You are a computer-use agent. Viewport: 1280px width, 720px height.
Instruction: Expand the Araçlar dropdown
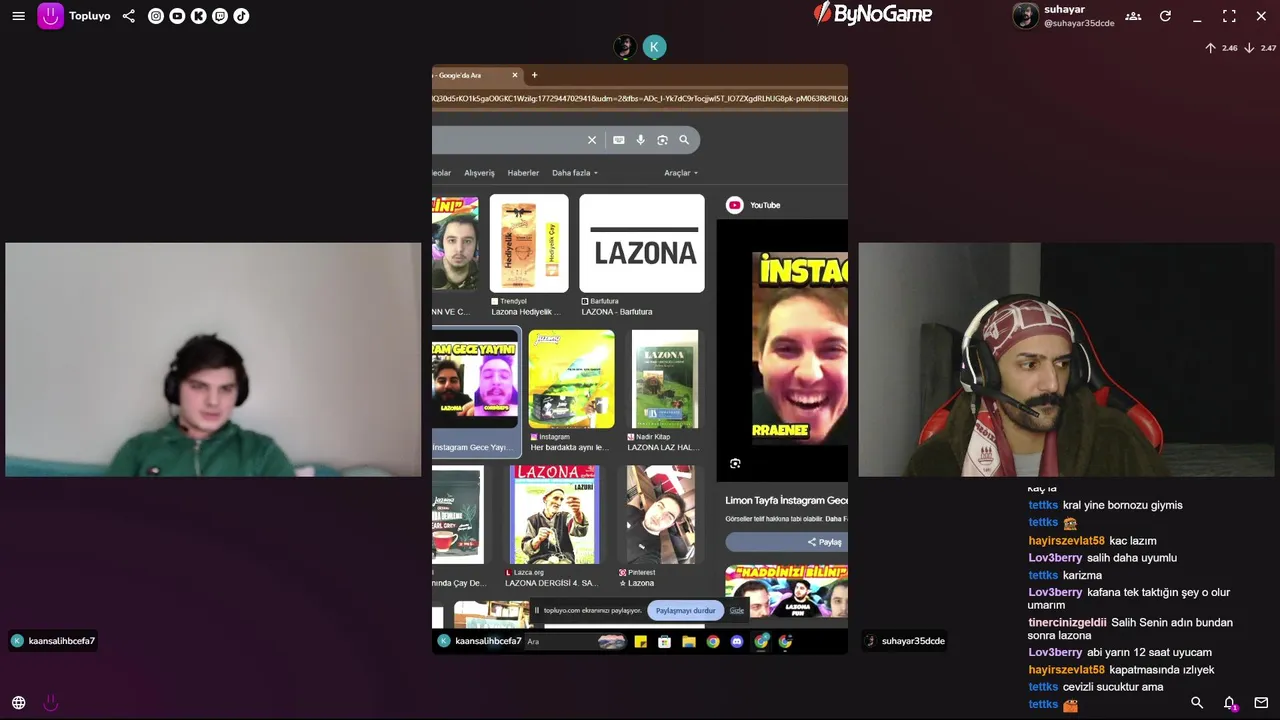pyautogui.click(x=681, y=173)
